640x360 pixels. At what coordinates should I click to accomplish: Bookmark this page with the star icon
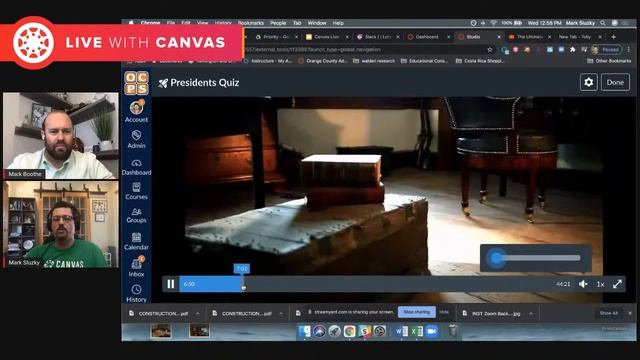(x=490, y=49)
